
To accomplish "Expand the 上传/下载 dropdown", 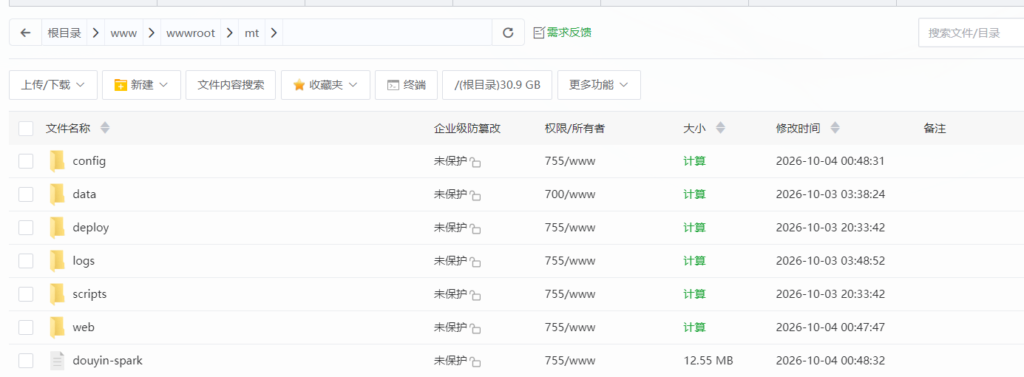I will pos(53,85).
